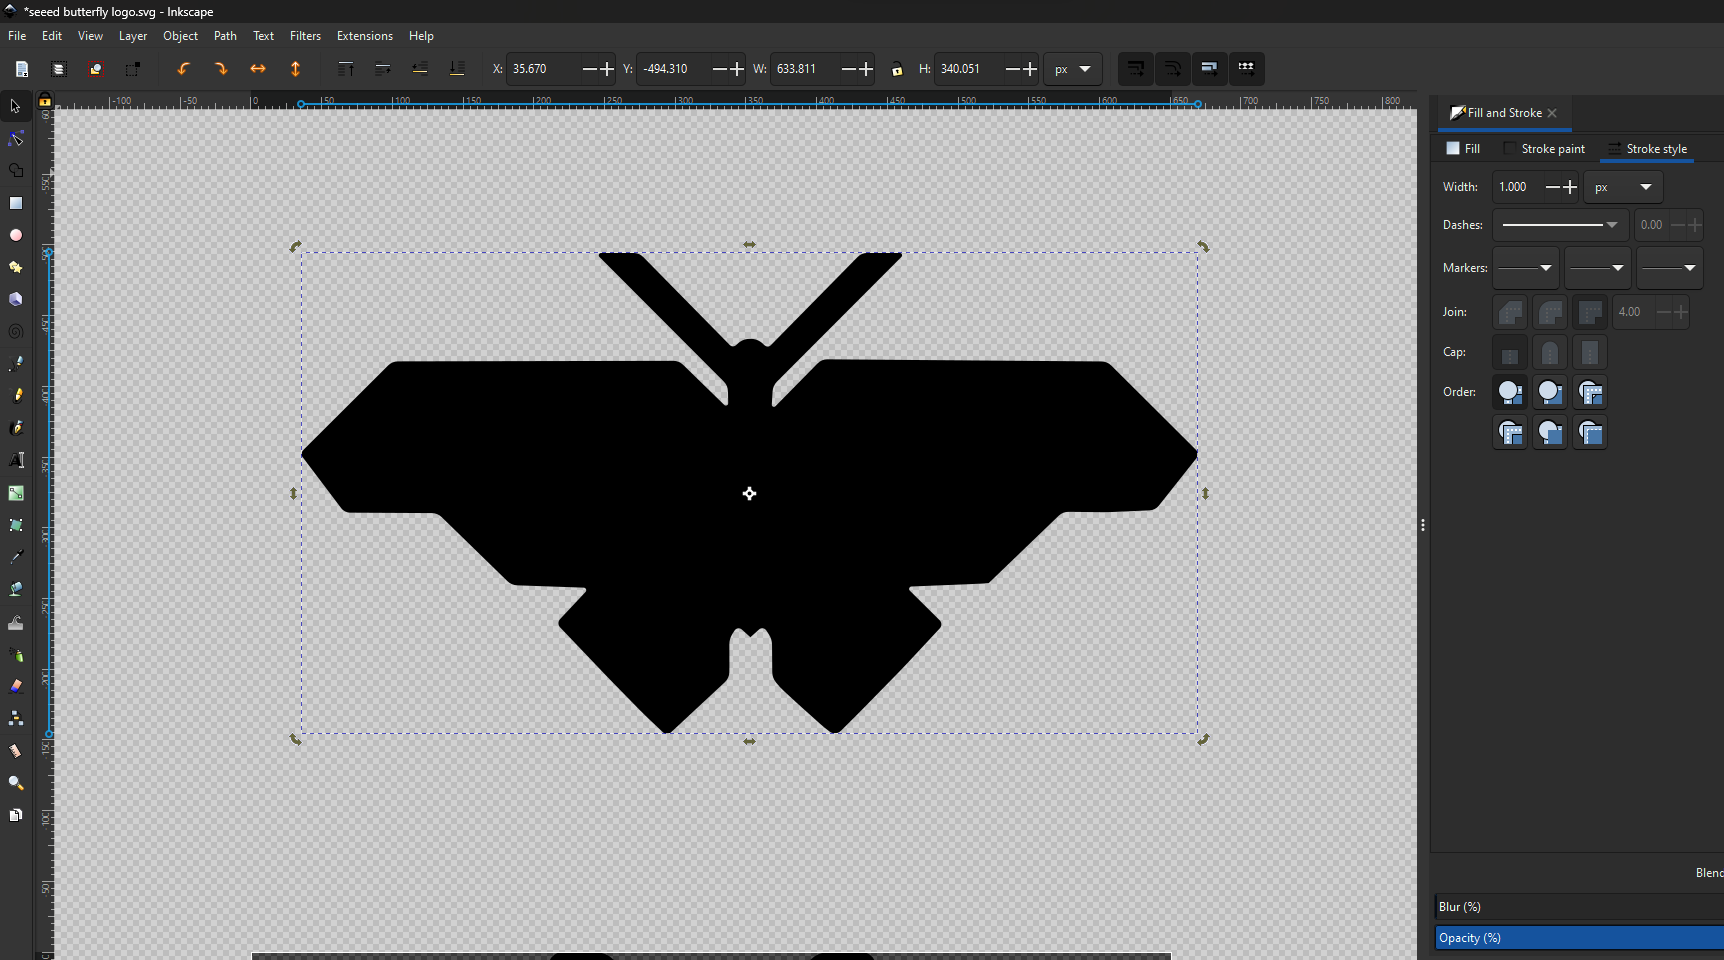Toggle scale rounded corners option
This screenshot has height=960, width=1724.
[x=1172, y=69]
